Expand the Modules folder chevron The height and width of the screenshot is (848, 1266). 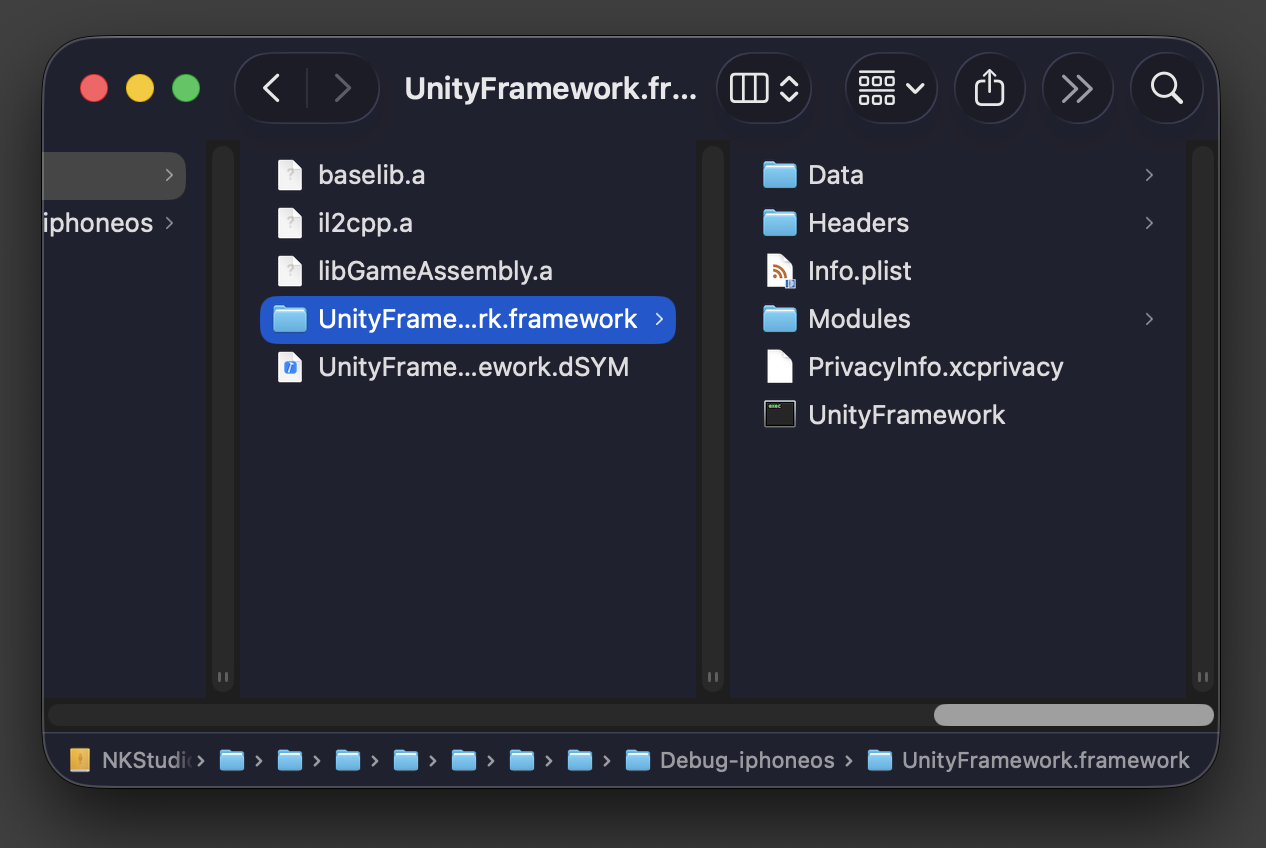pos(1149,319)
